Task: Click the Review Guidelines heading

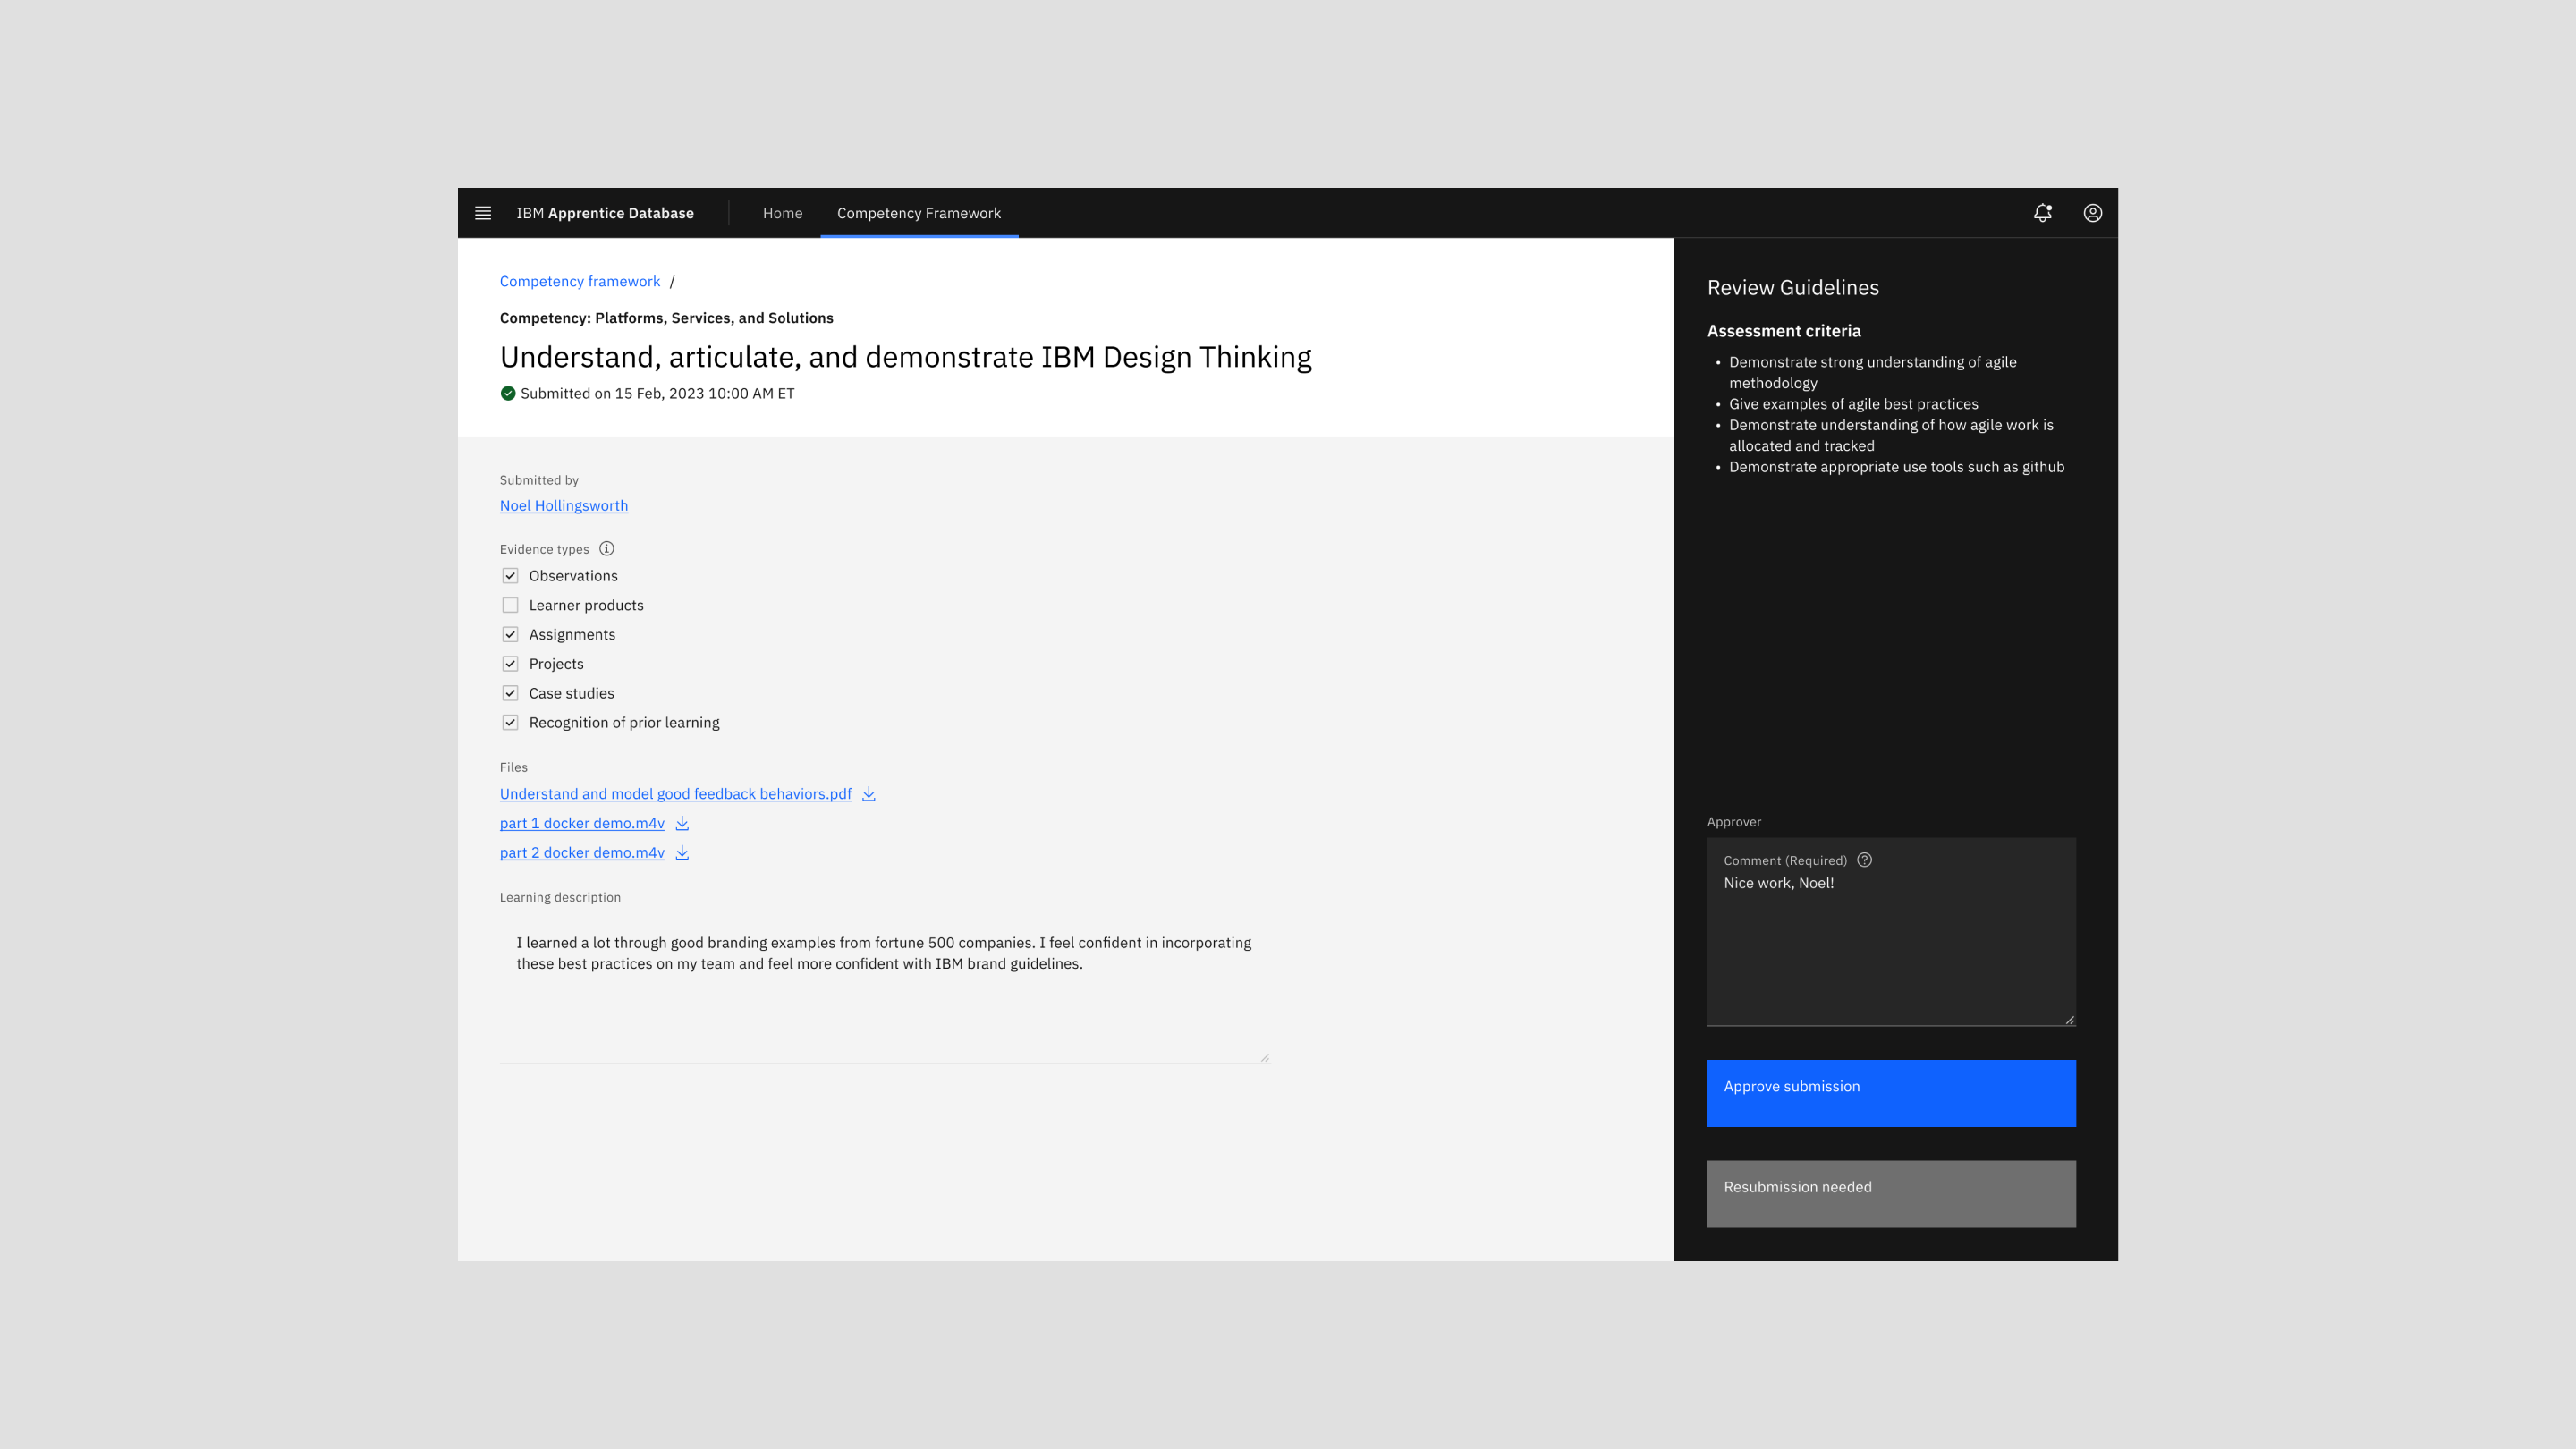Action: pyautogui.click(x=1793, y=288)
